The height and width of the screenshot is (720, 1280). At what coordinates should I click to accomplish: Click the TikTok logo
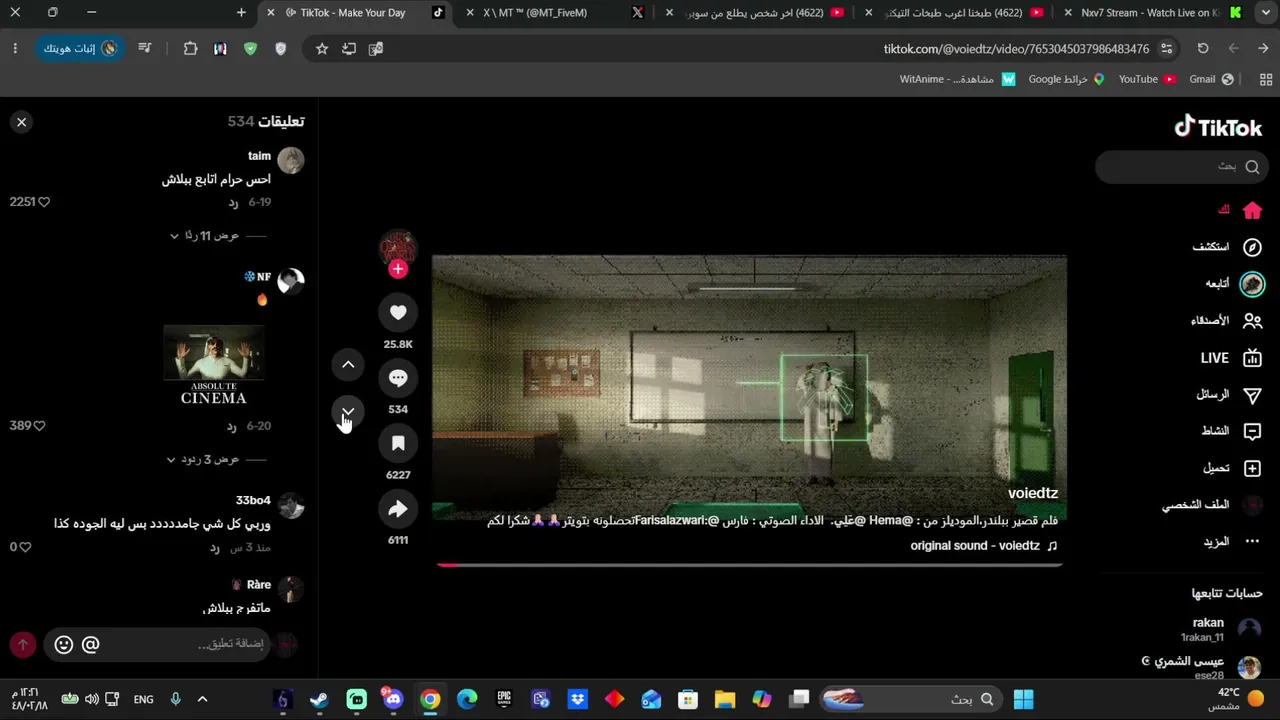(x=1218, y=127)
